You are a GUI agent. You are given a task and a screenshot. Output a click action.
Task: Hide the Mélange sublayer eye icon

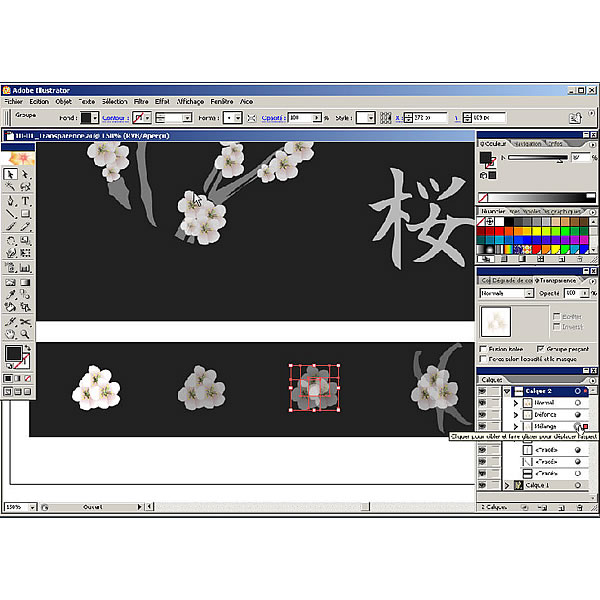pos(482,426)
